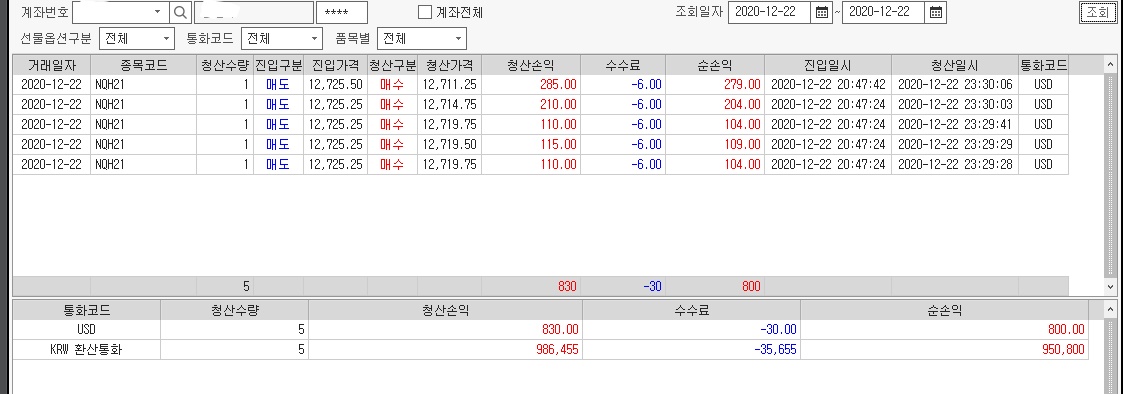Image resolution: width=1123 pixels, height=394 pixels.
Task: Click the account search magnifier icon
Action: [180, 12]
